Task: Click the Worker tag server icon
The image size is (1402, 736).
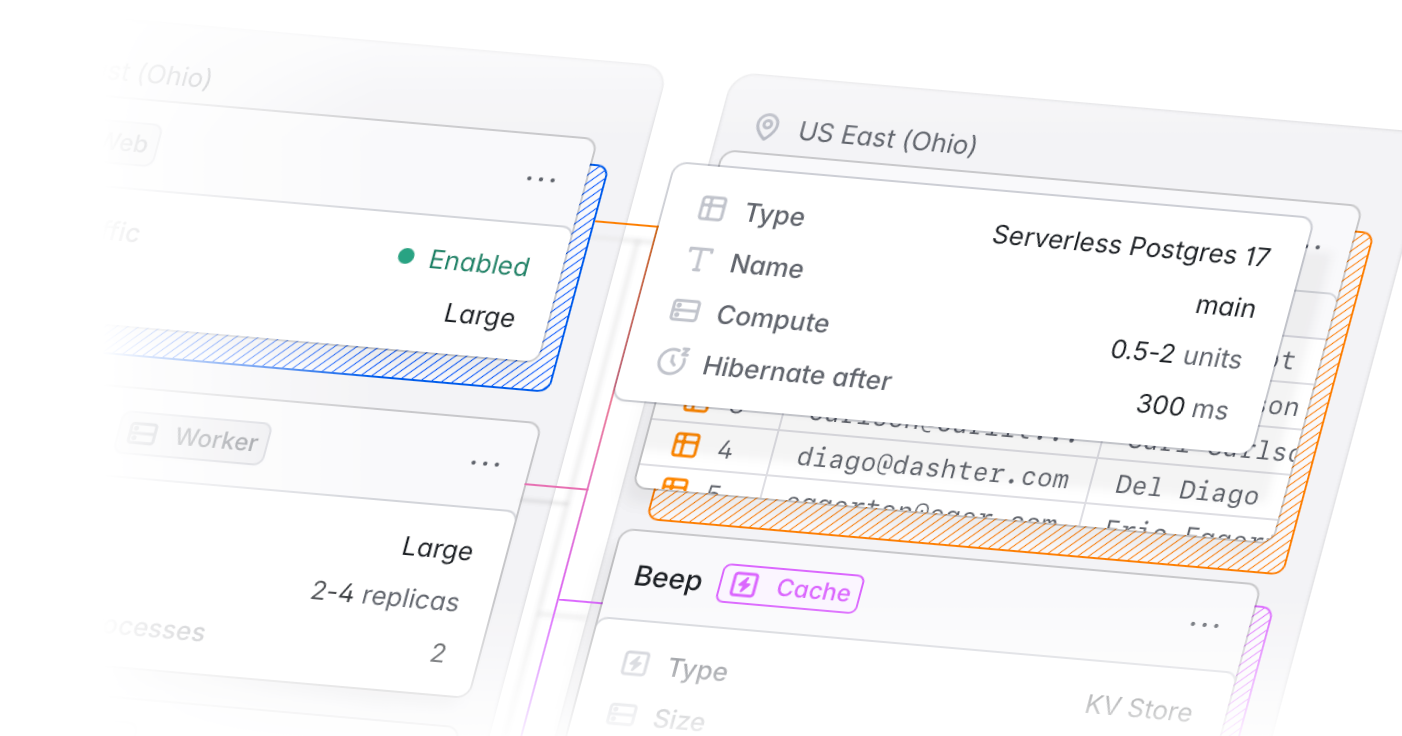Action: (x=143, y=433)
